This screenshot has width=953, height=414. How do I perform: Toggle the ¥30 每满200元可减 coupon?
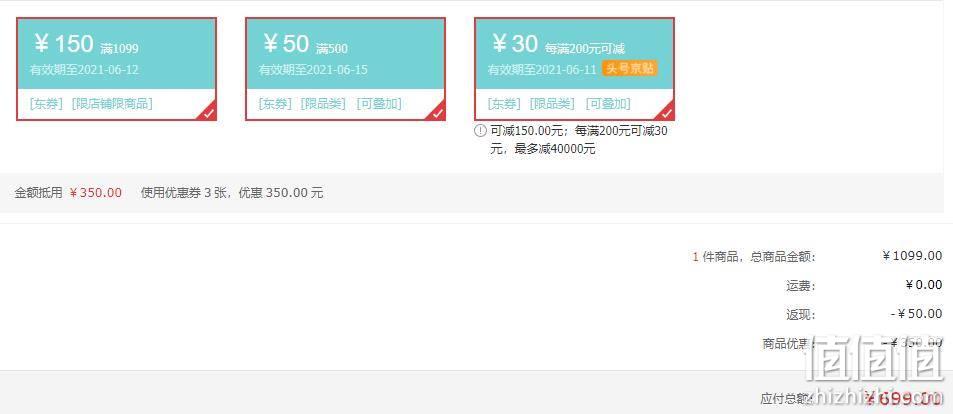[574, 69]
